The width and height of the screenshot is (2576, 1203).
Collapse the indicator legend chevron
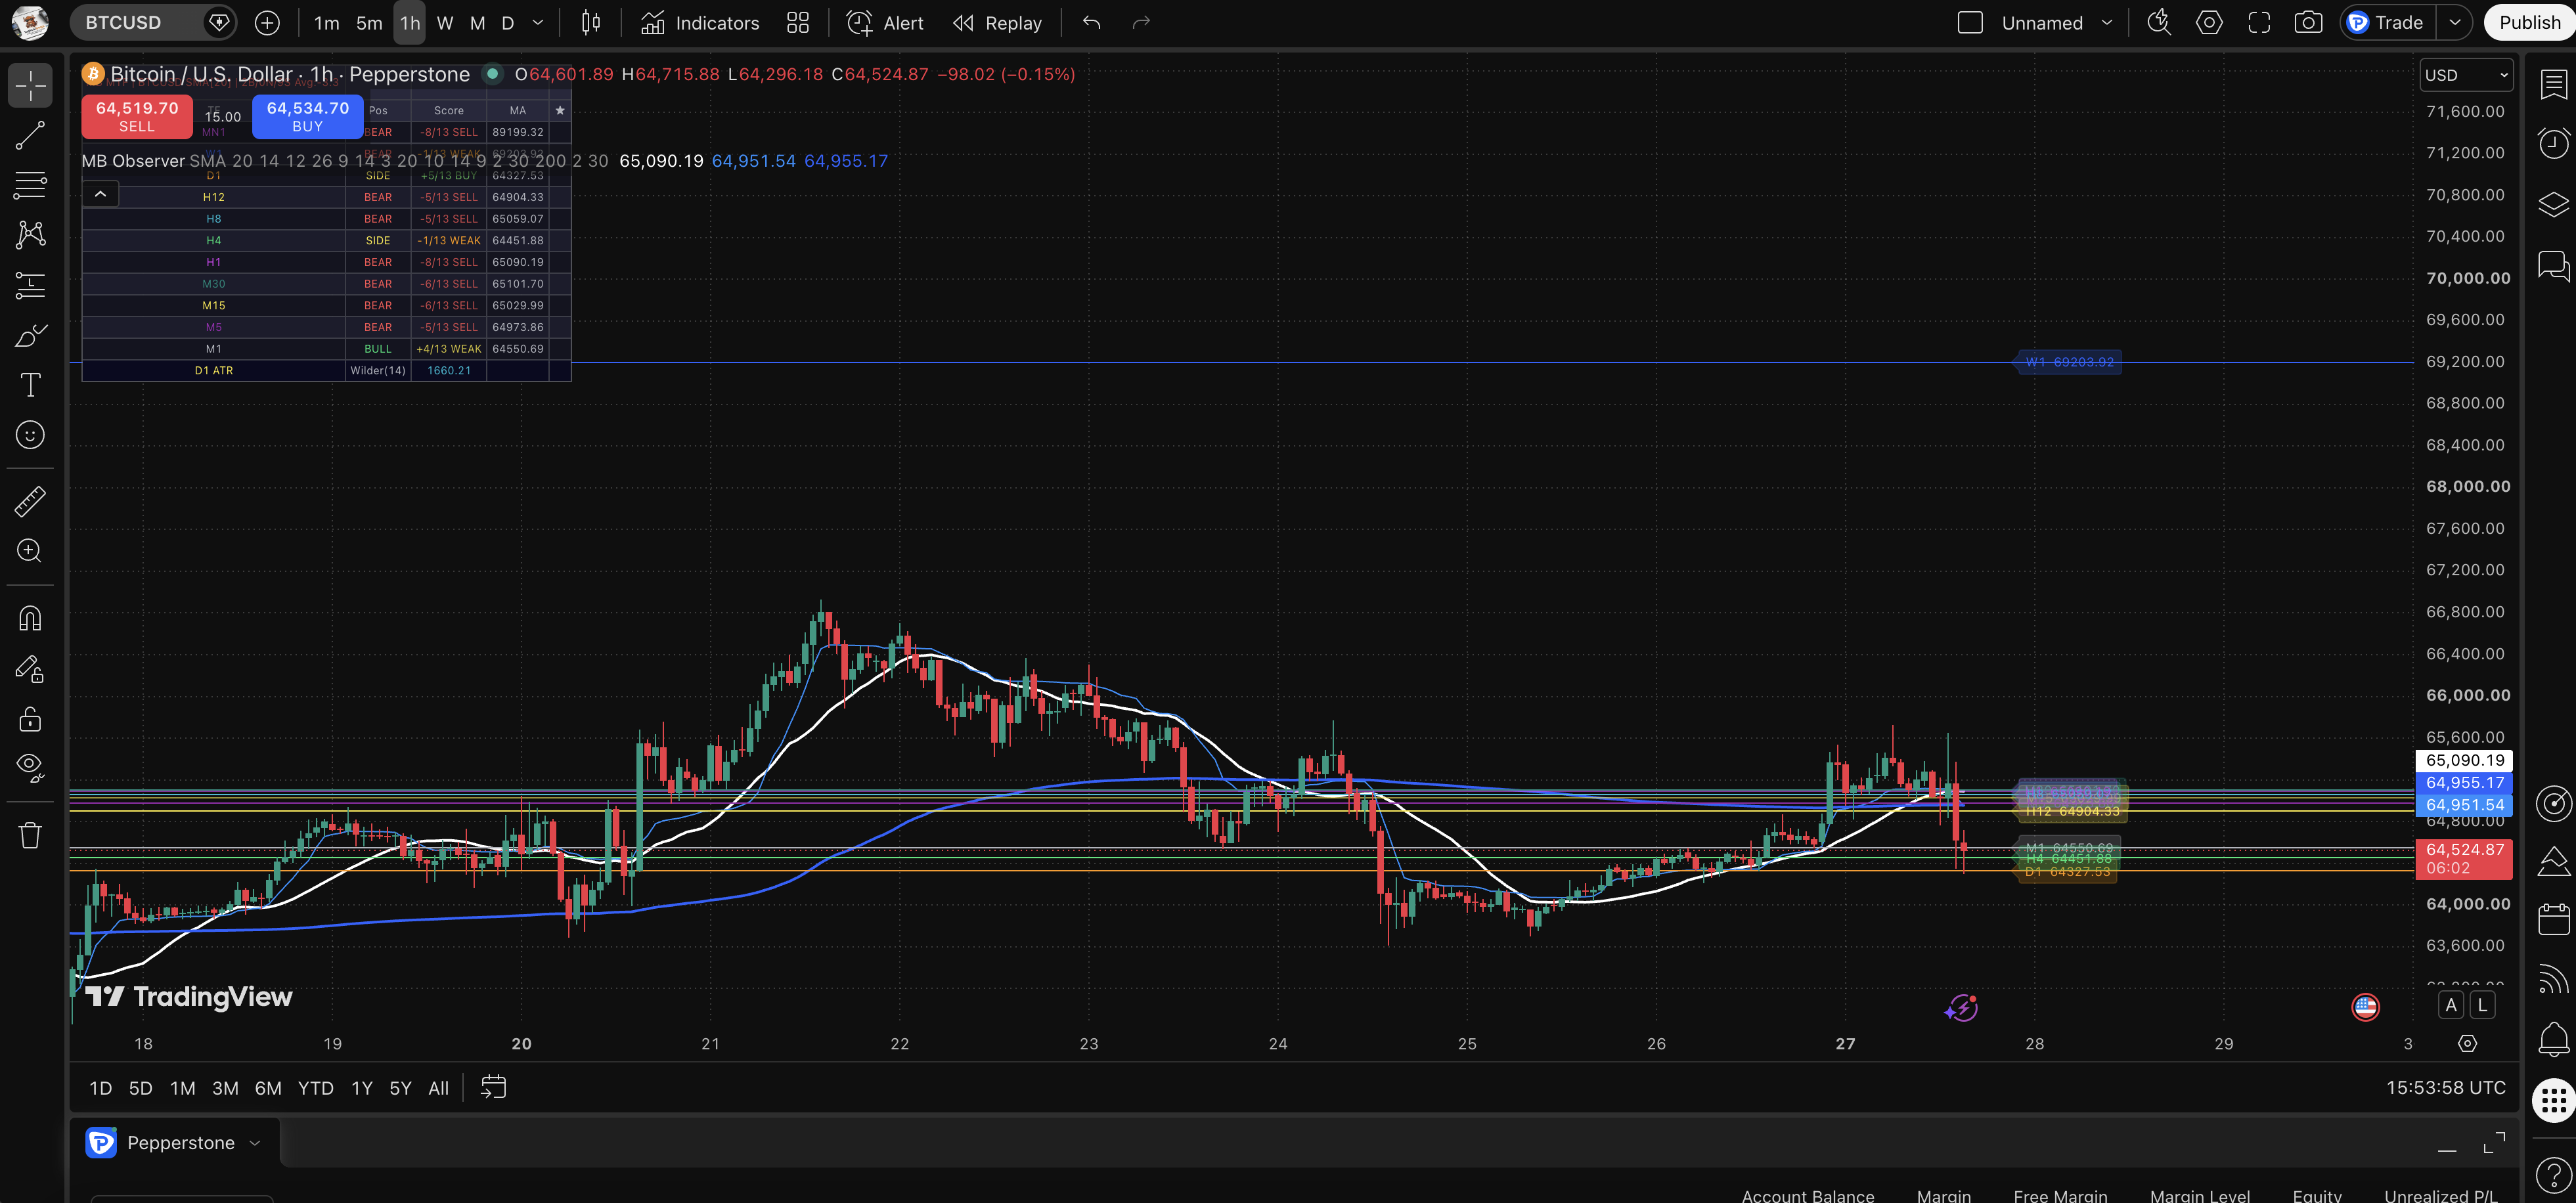coord(101,194)
